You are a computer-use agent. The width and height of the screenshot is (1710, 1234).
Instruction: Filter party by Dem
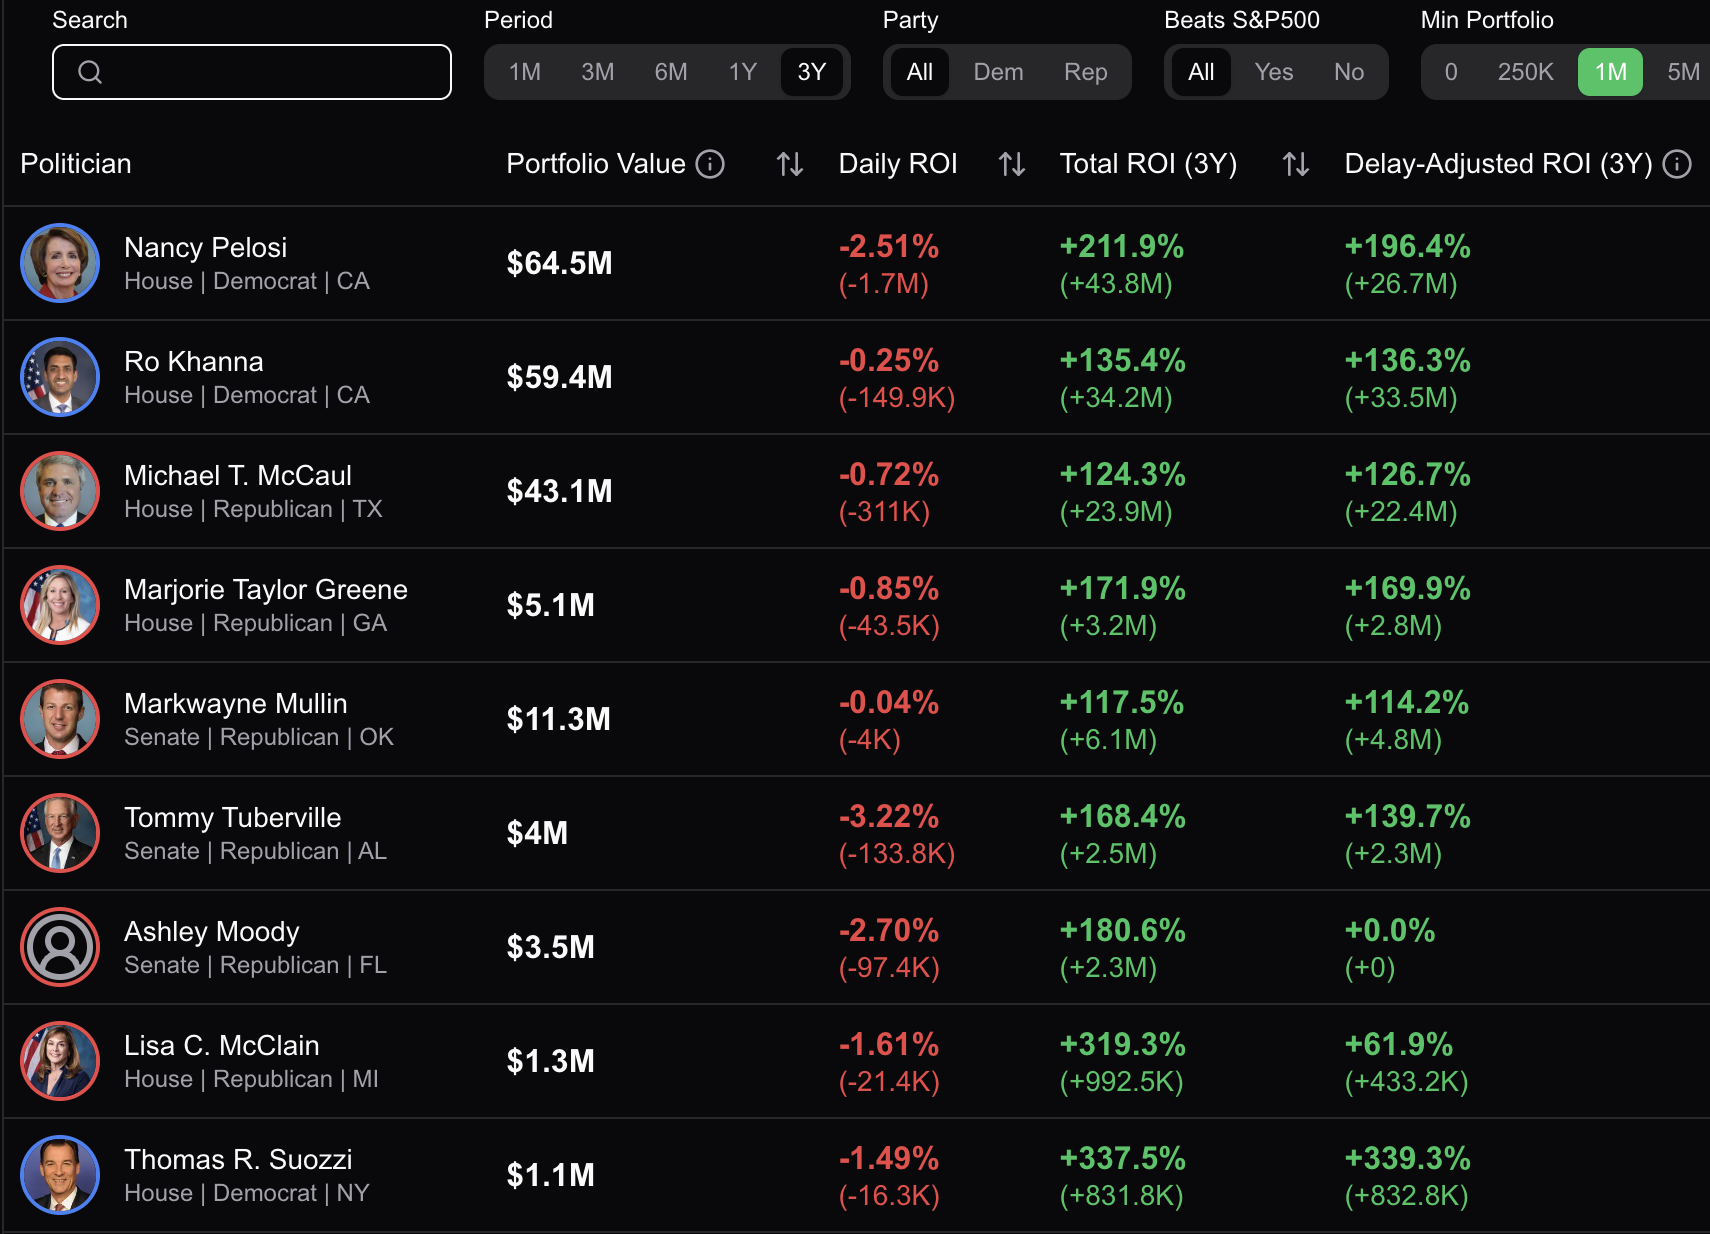[999, 72]
